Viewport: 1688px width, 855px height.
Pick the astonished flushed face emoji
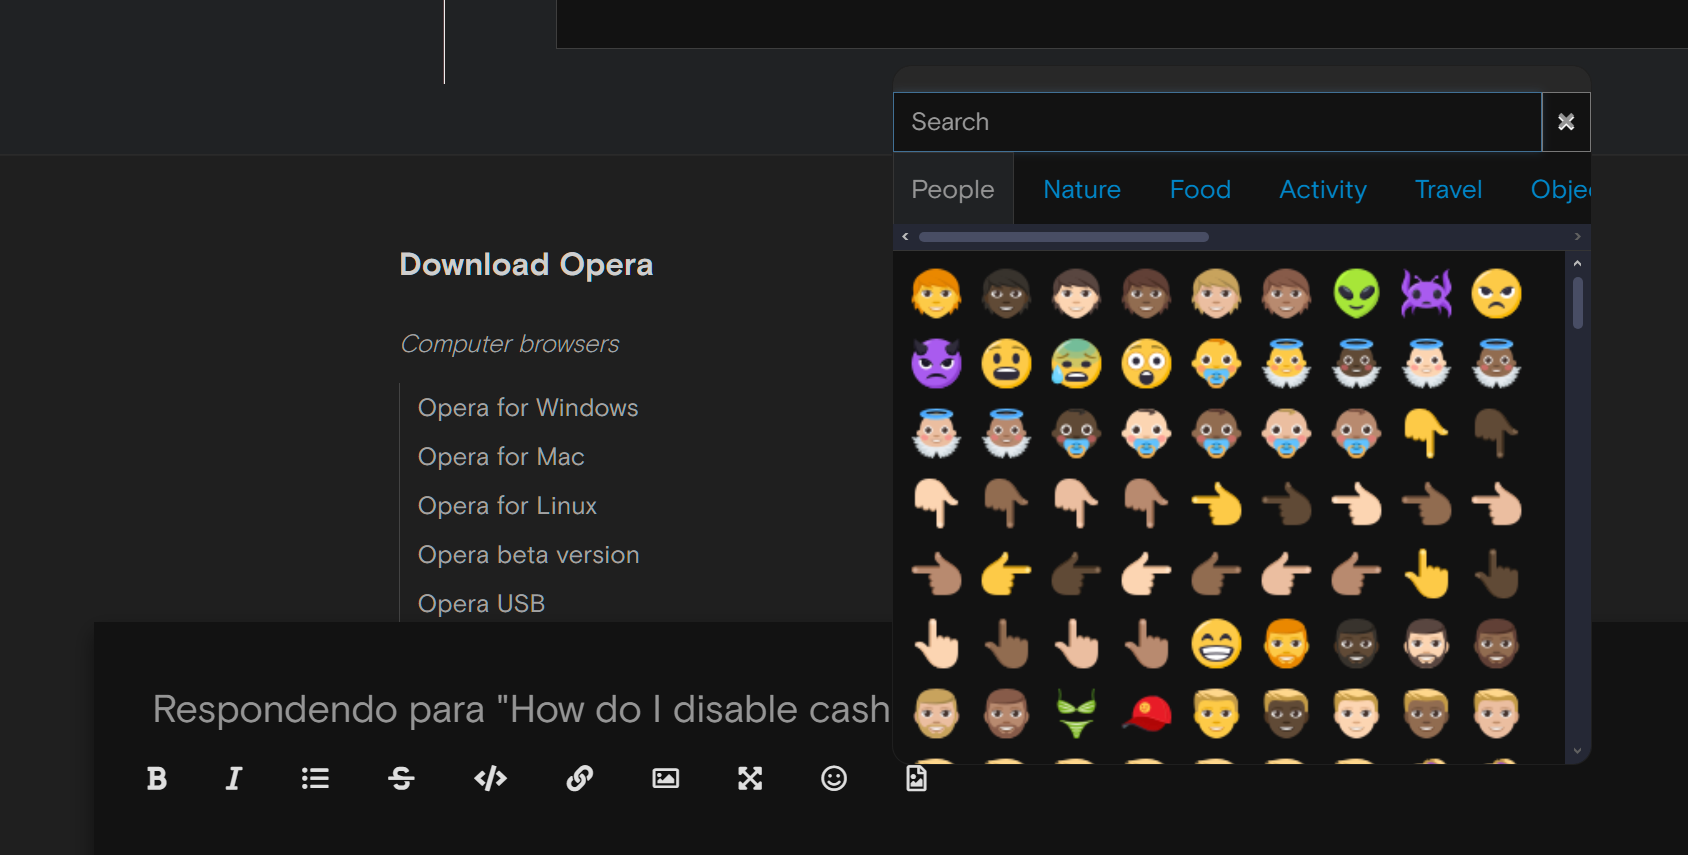tap(1146, 364)
